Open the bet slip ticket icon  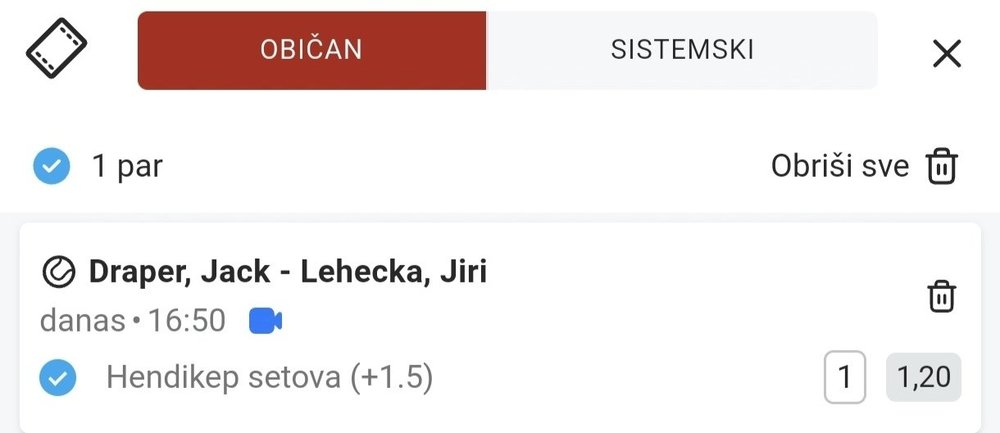click(x=56, y=48)
